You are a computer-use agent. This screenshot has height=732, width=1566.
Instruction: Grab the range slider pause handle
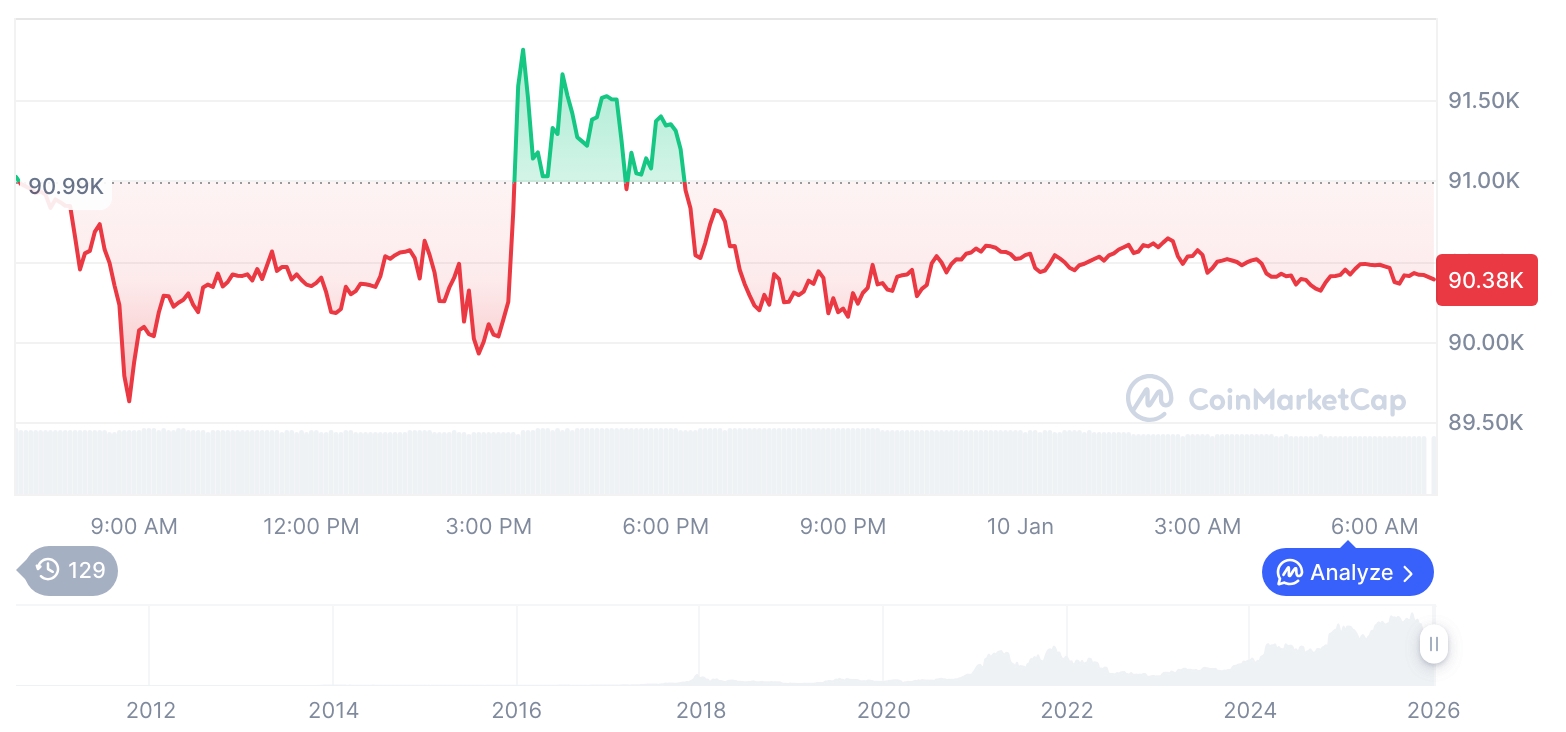point(1434,644)
